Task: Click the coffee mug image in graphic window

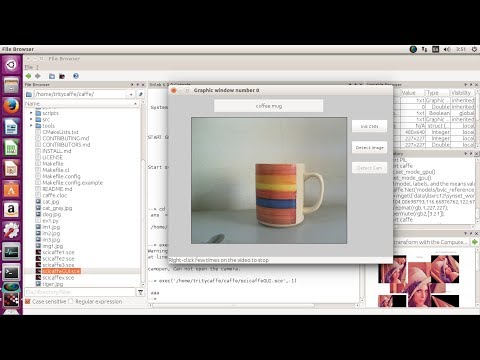Action: click(x=269, y=180)
